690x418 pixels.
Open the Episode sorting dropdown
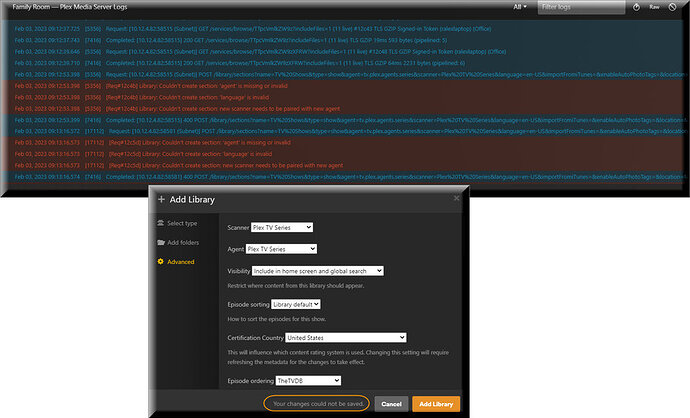296,304
